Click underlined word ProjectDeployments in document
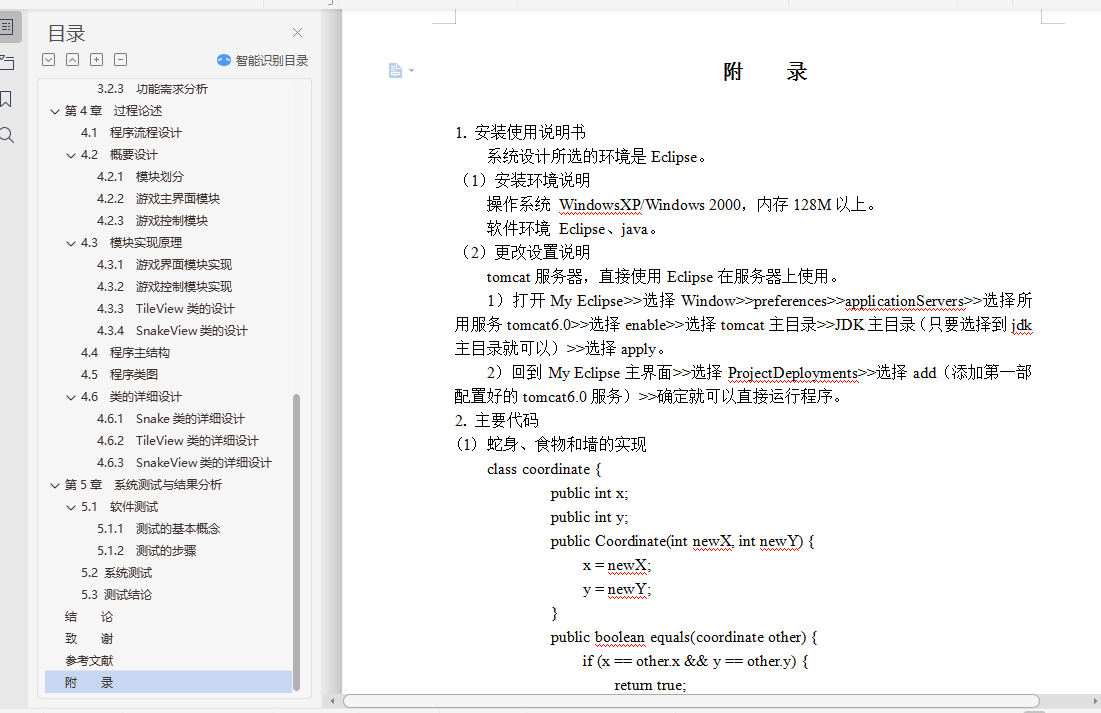This screenshot has width=1101, height=713. tap(793, 373)
